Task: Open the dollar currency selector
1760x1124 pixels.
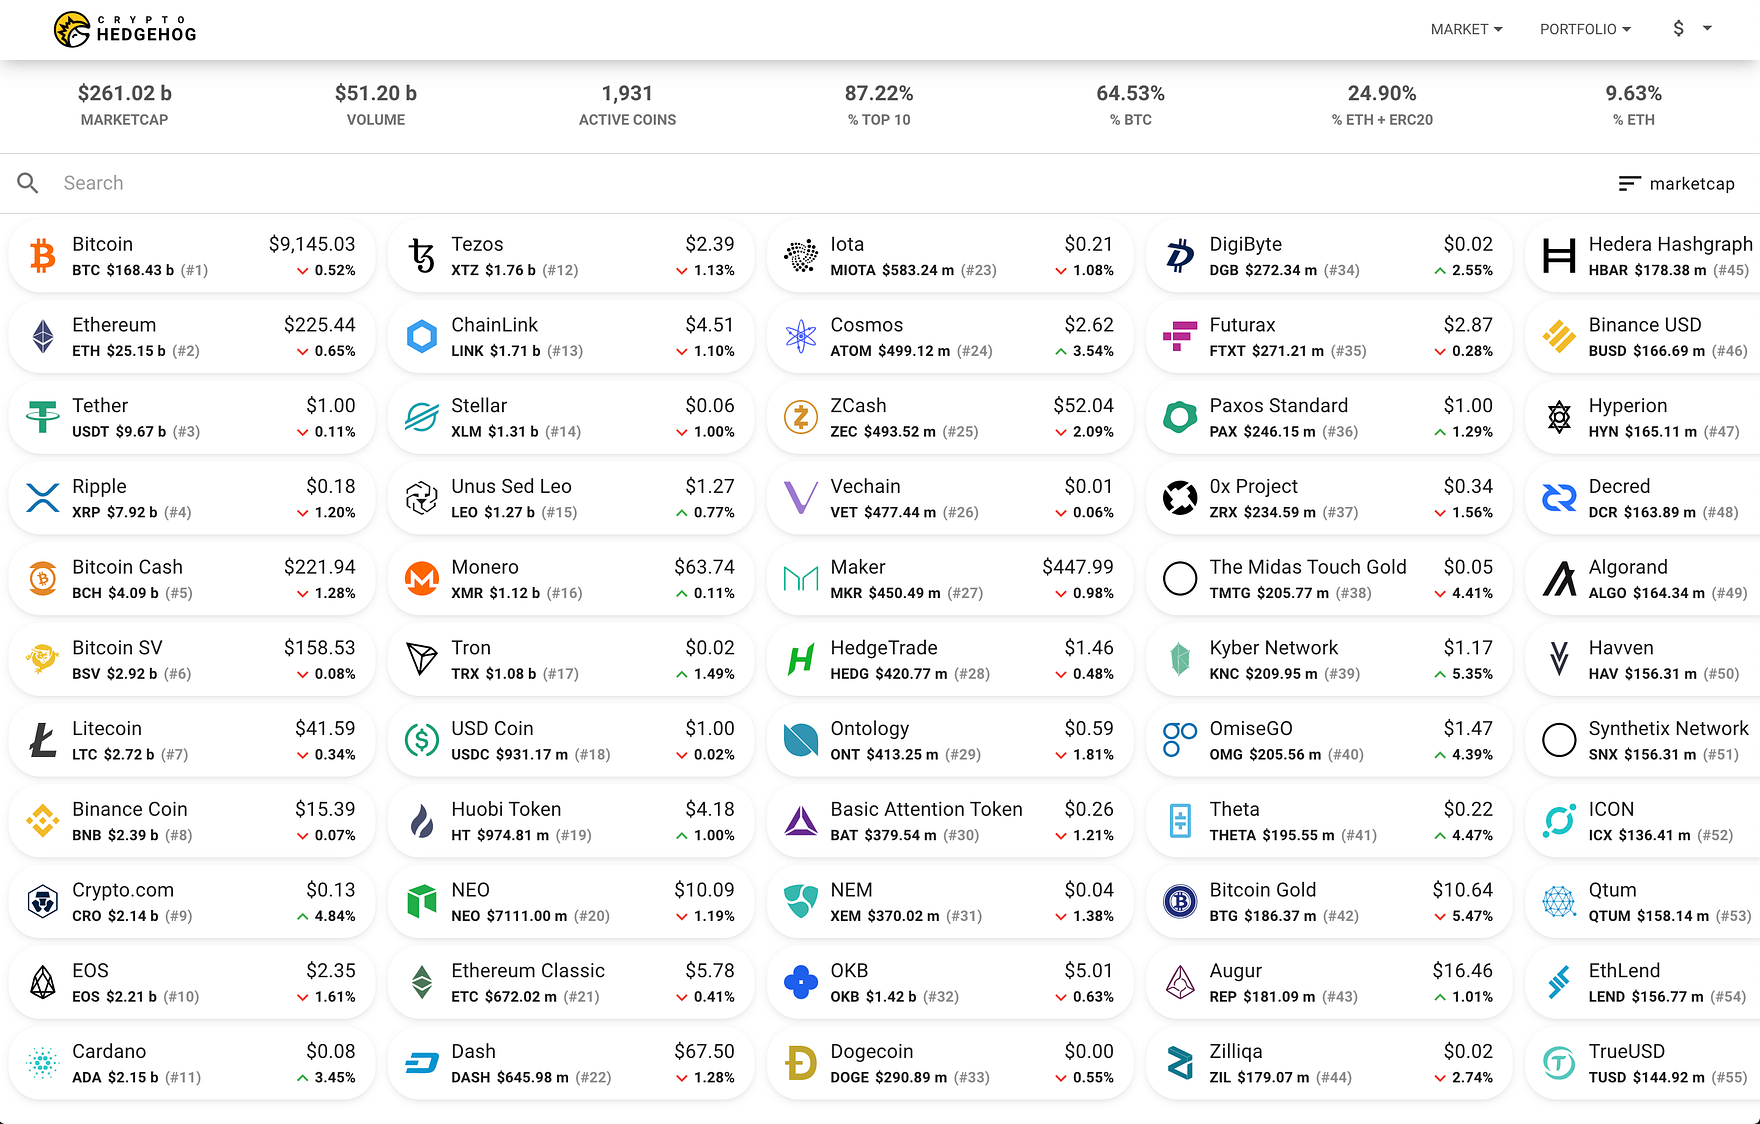Action: coord(1692,29)
